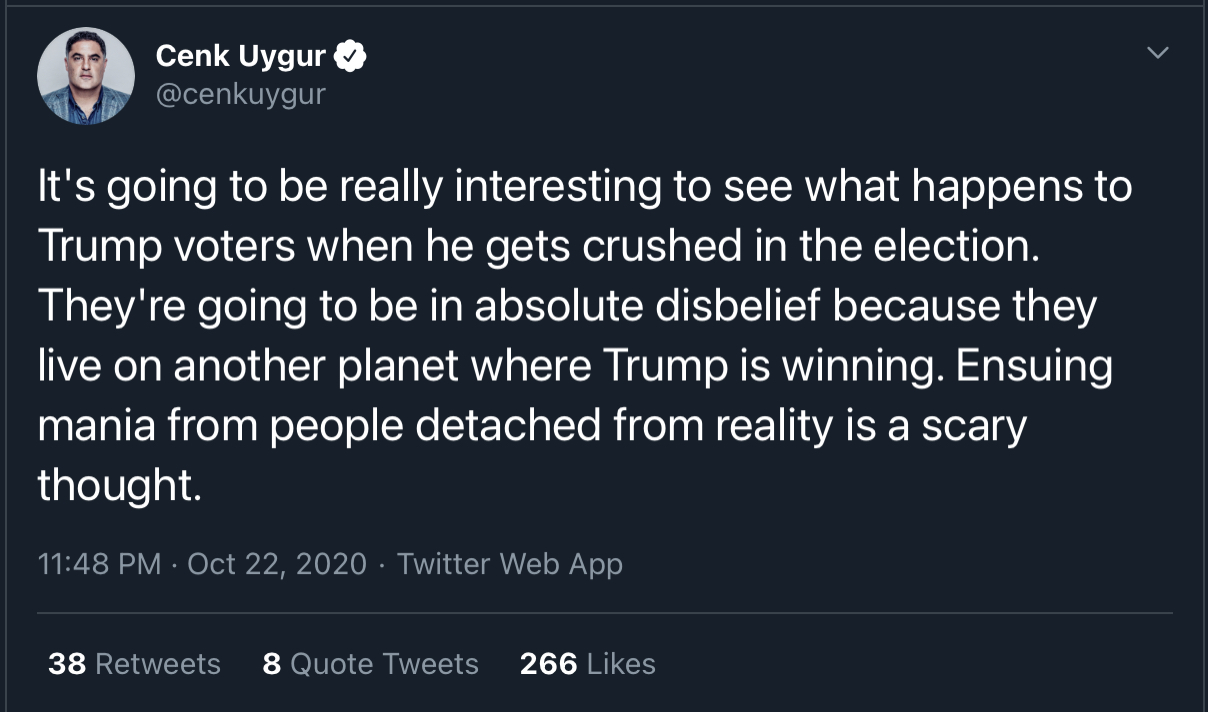Click the word "Ensuing" in the tweet
The image size is (1208, 712).
(1034, 368)
